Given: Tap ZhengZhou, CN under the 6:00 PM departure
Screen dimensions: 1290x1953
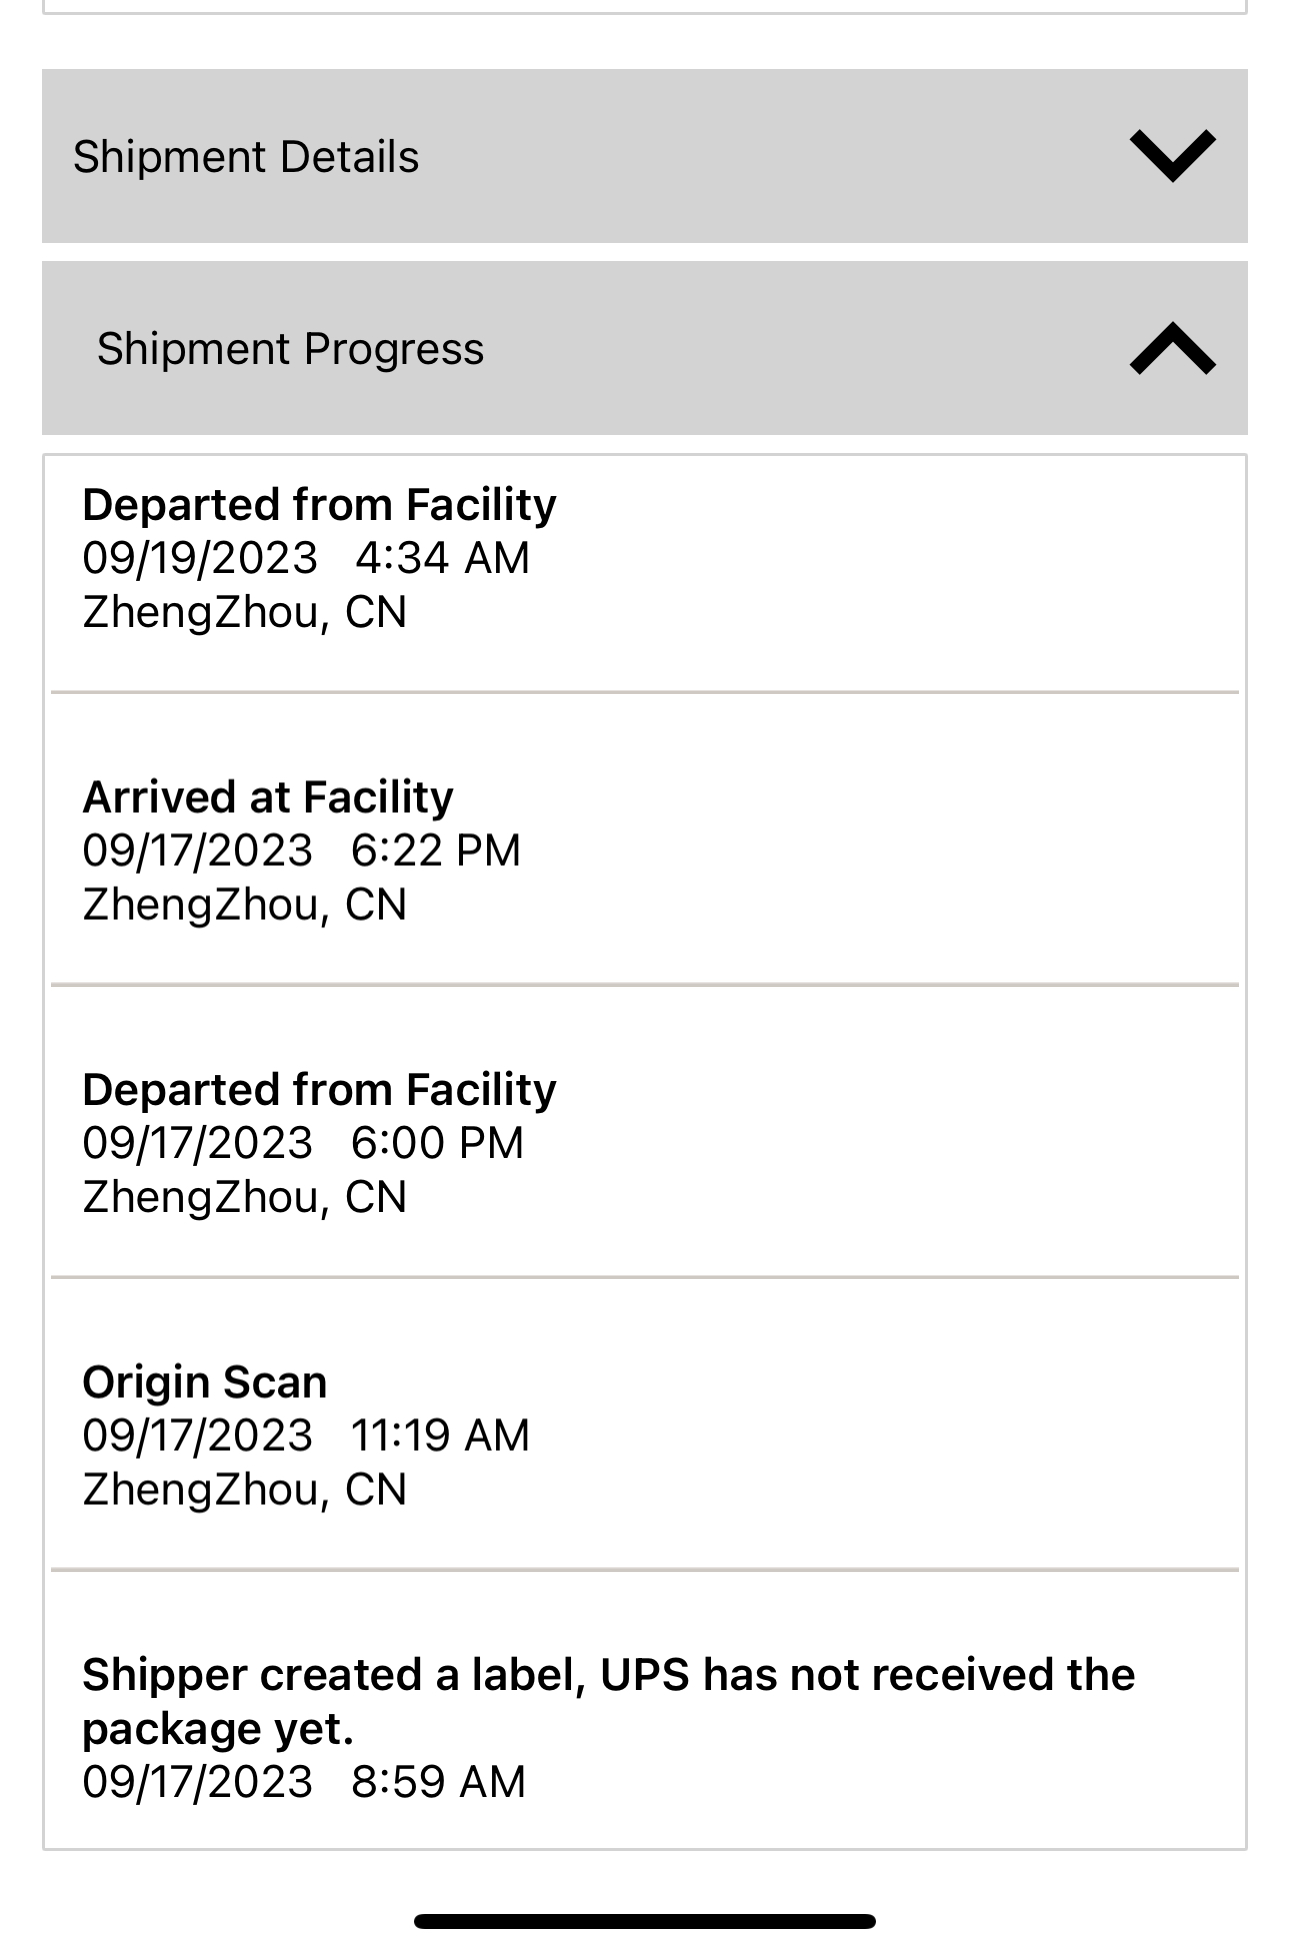Looking at the screenshot, I should click(x=245, y=1197).
